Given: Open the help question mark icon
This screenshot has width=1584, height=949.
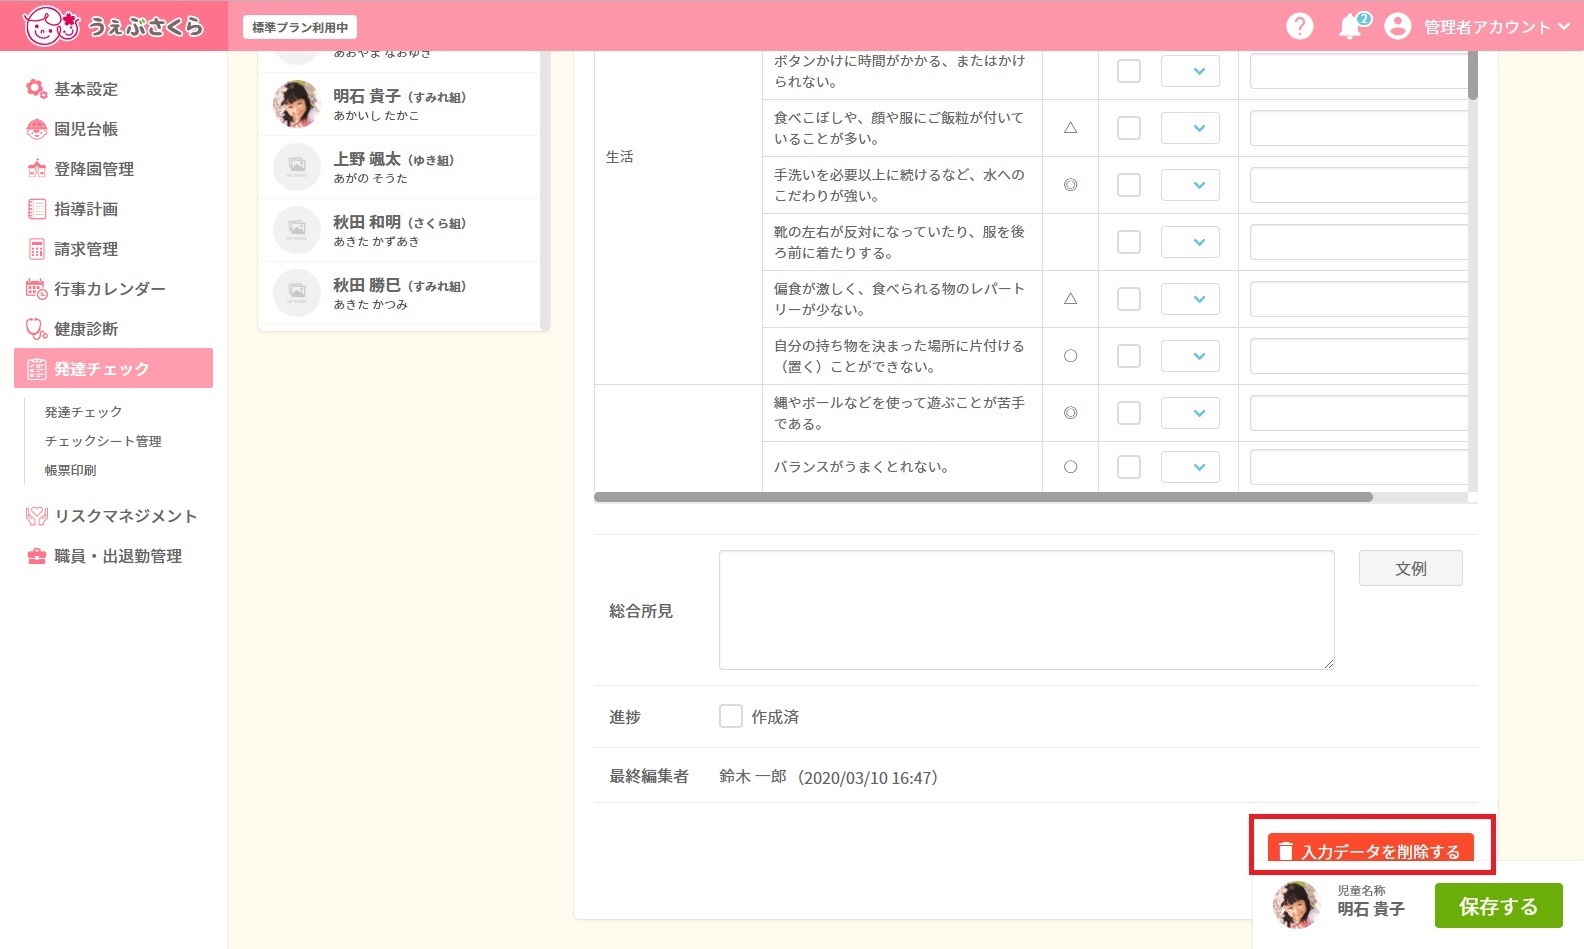Looking at the screenshot, I should pyautogui.click(x=1299, y=26).
